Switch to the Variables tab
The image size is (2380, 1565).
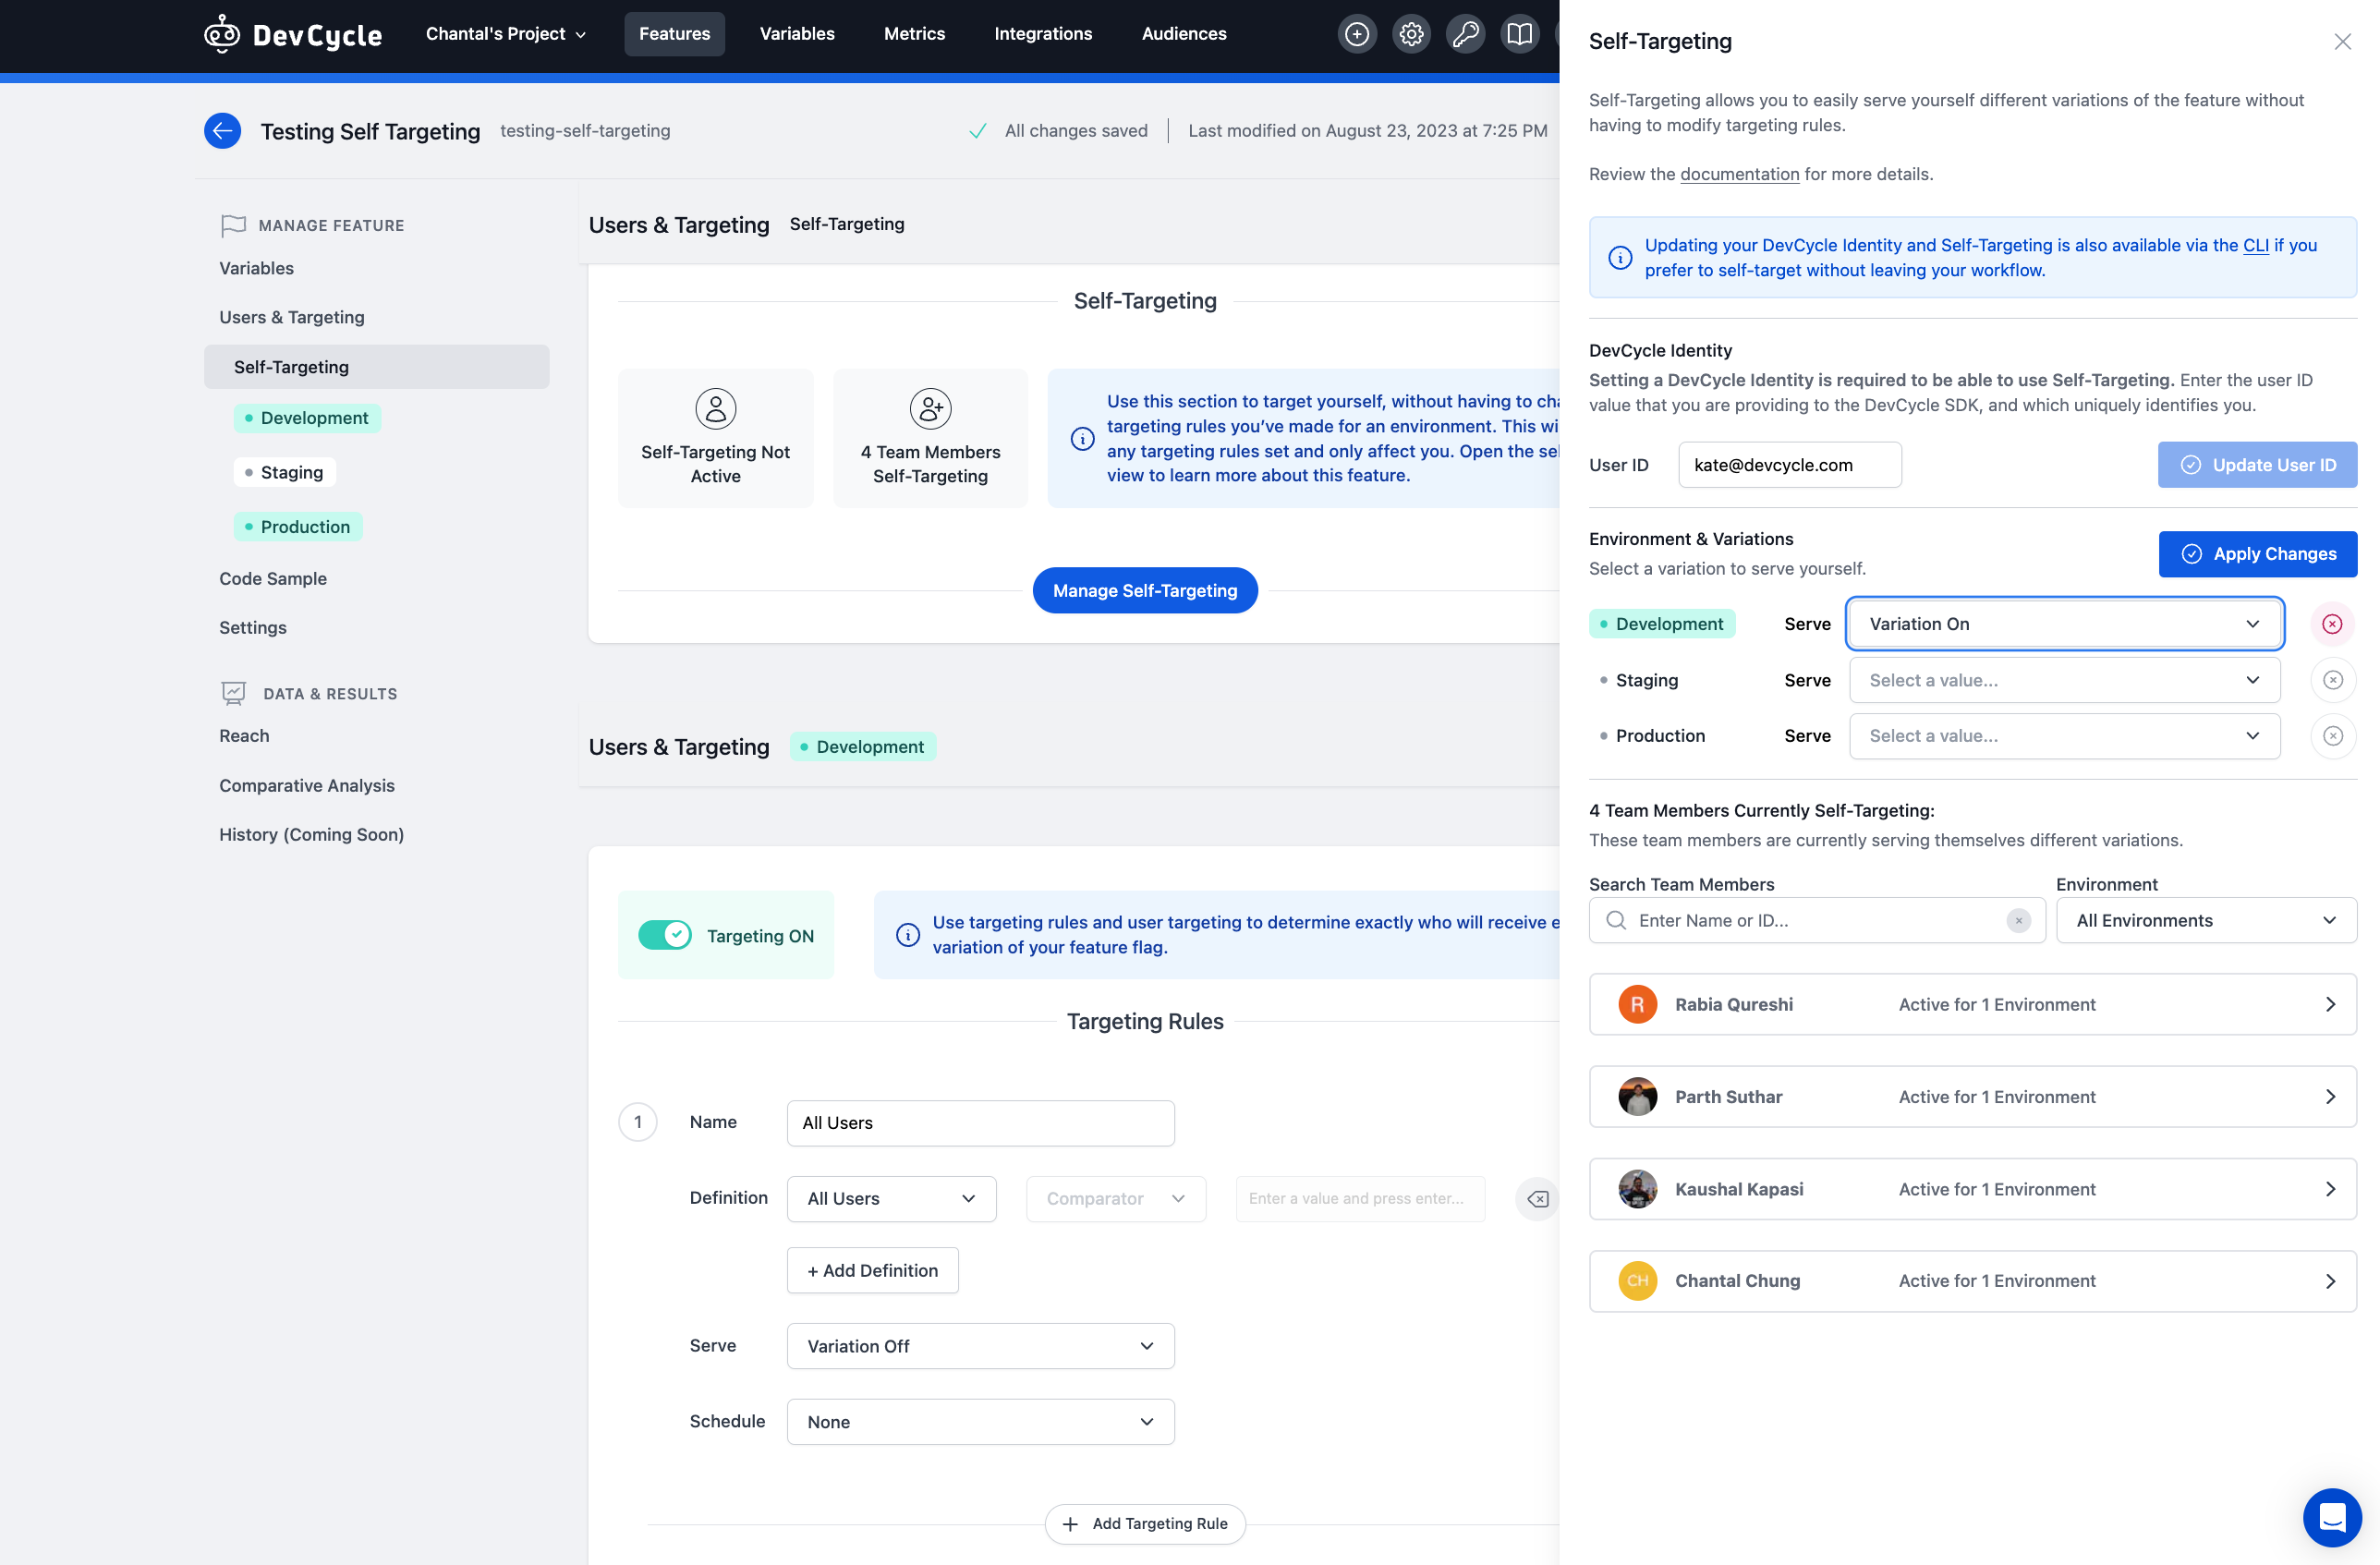click(797, 33)
